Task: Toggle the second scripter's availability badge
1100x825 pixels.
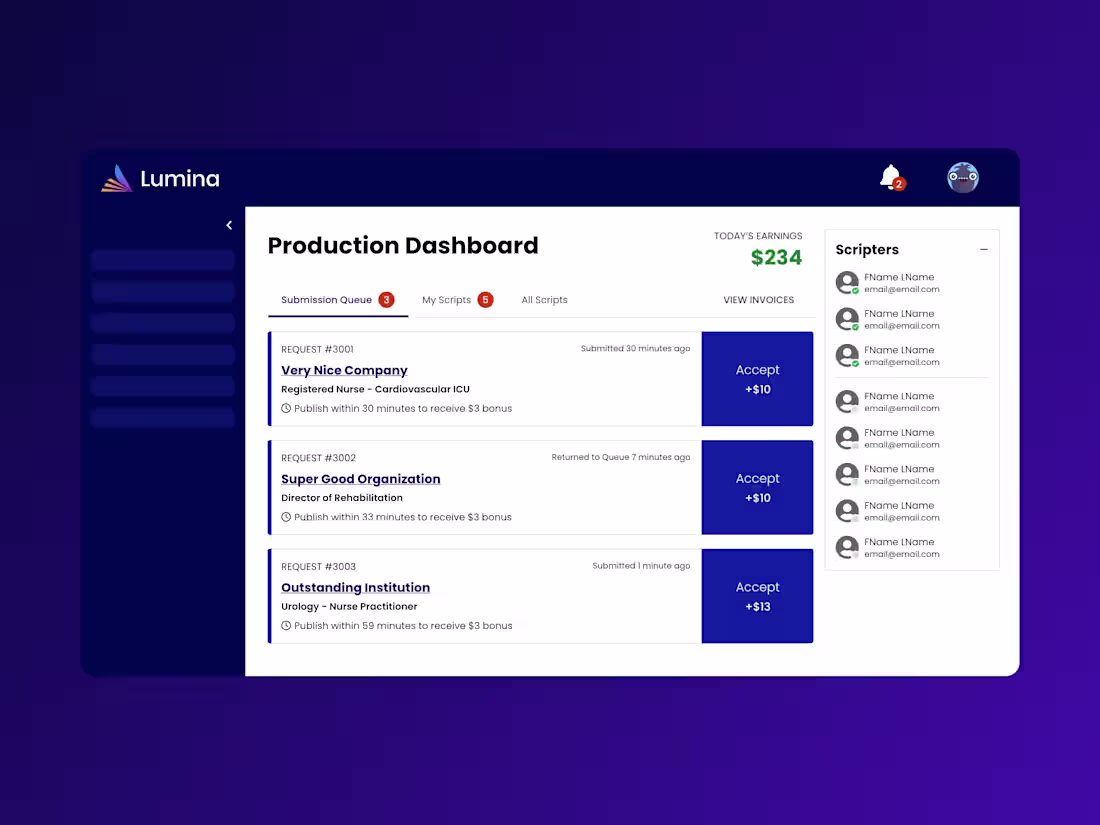Action: [x=855, y=325]
